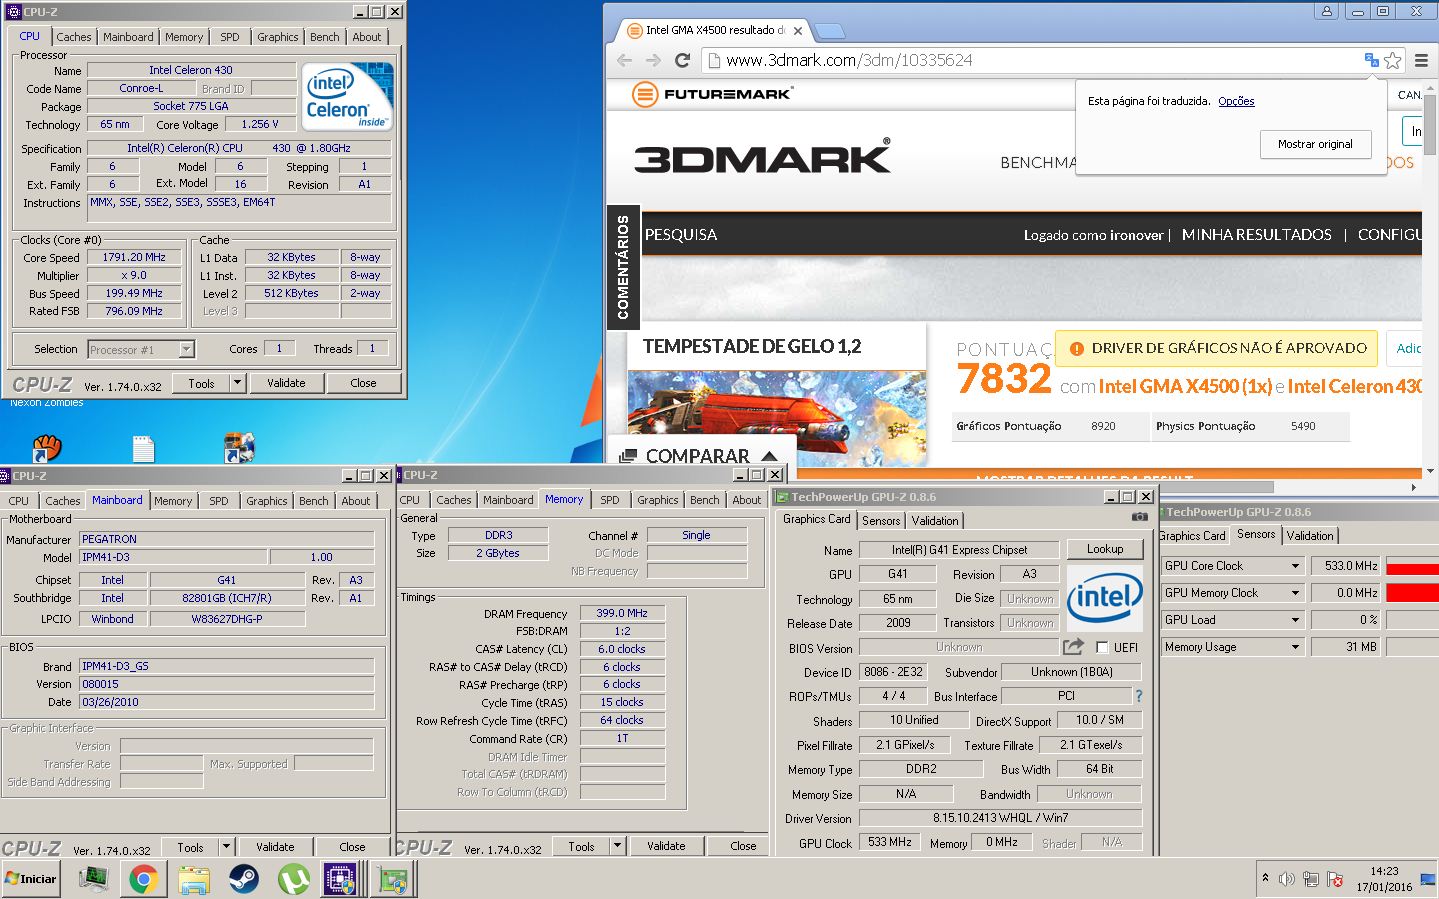Image resolution: width=1439 pixels, height=899 pixels.
Task: Click the Tempestade de Gelo benchmark thumbnail
Action: 776,417
